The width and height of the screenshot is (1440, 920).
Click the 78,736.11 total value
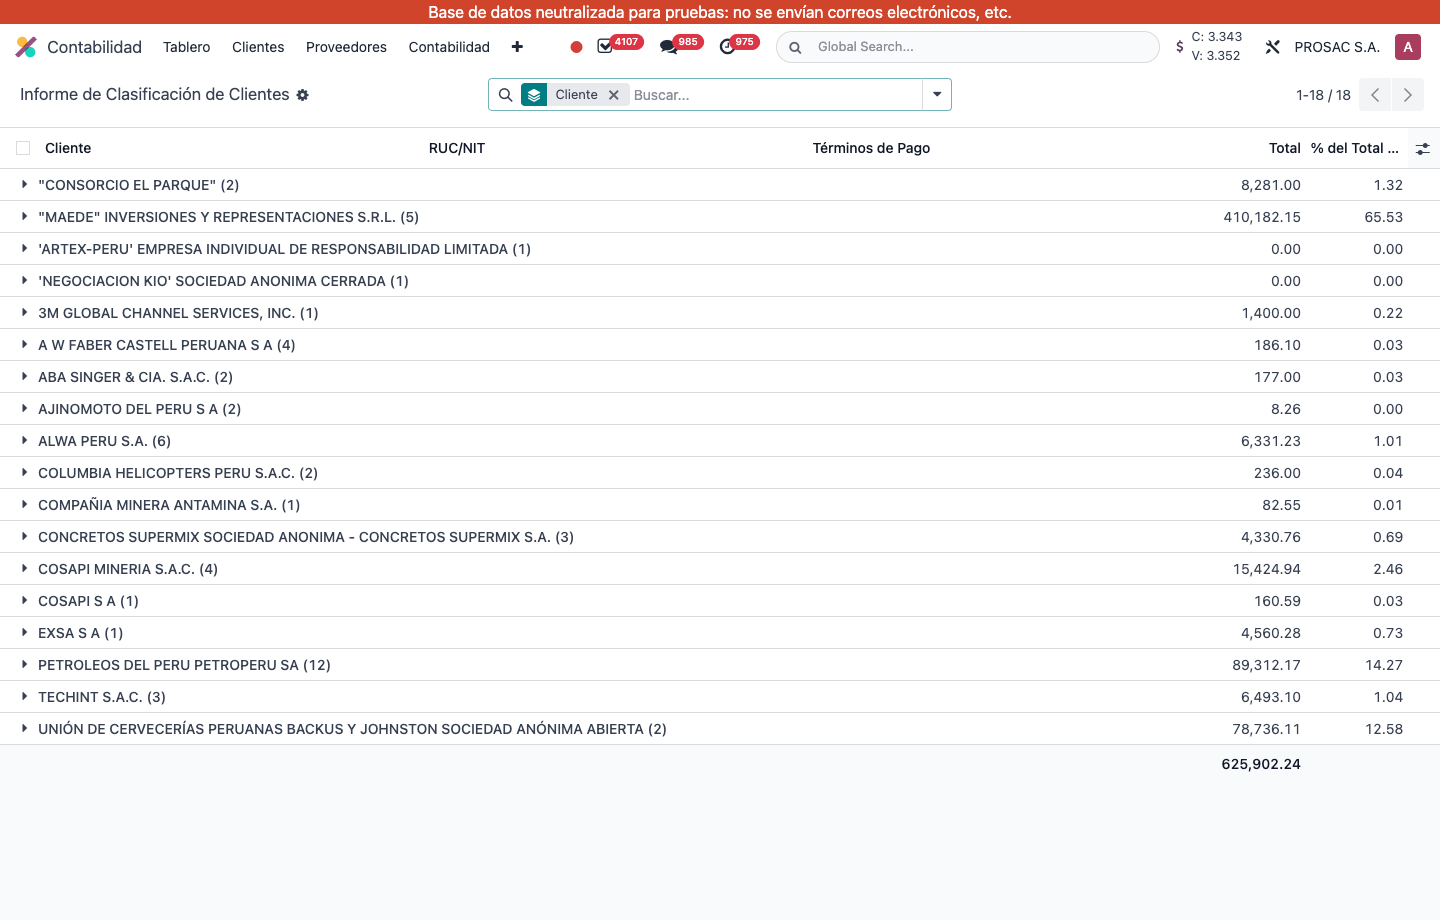[x=1266, y=729]
